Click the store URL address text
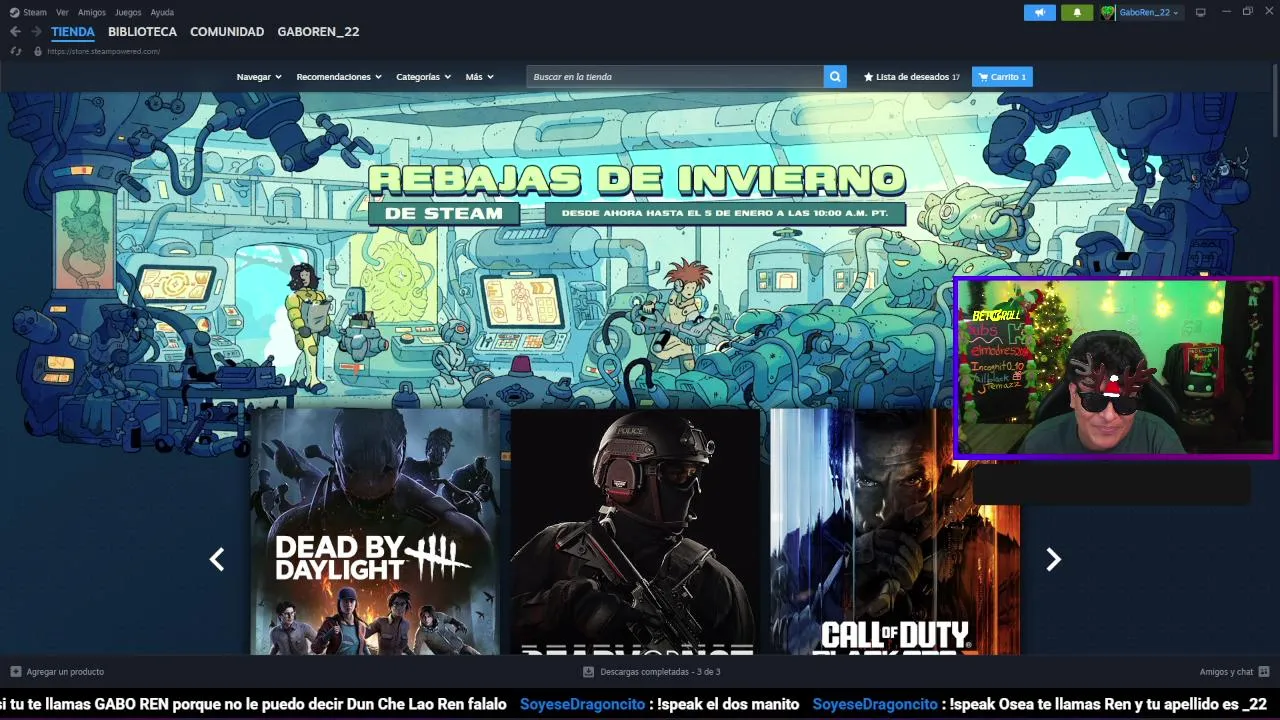The image size is (1280, 720). coord(103,51)
